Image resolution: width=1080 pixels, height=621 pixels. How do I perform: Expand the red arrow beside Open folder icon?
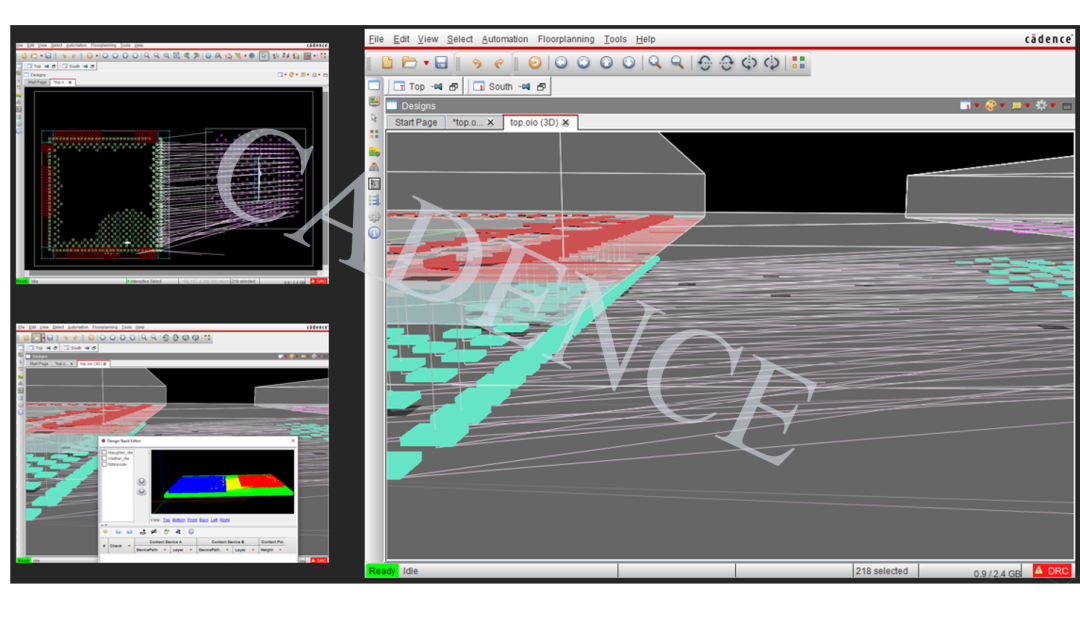click(x=426, y=63)
